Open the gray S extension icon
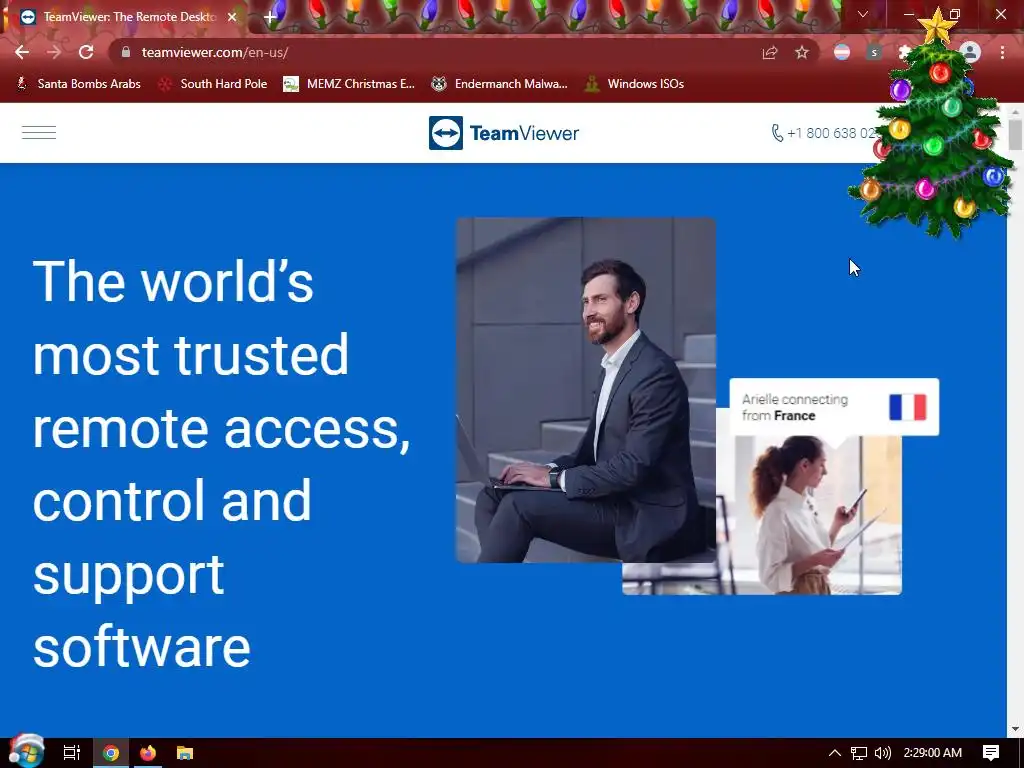This screenshot has width=1024, height=768. 874,52
